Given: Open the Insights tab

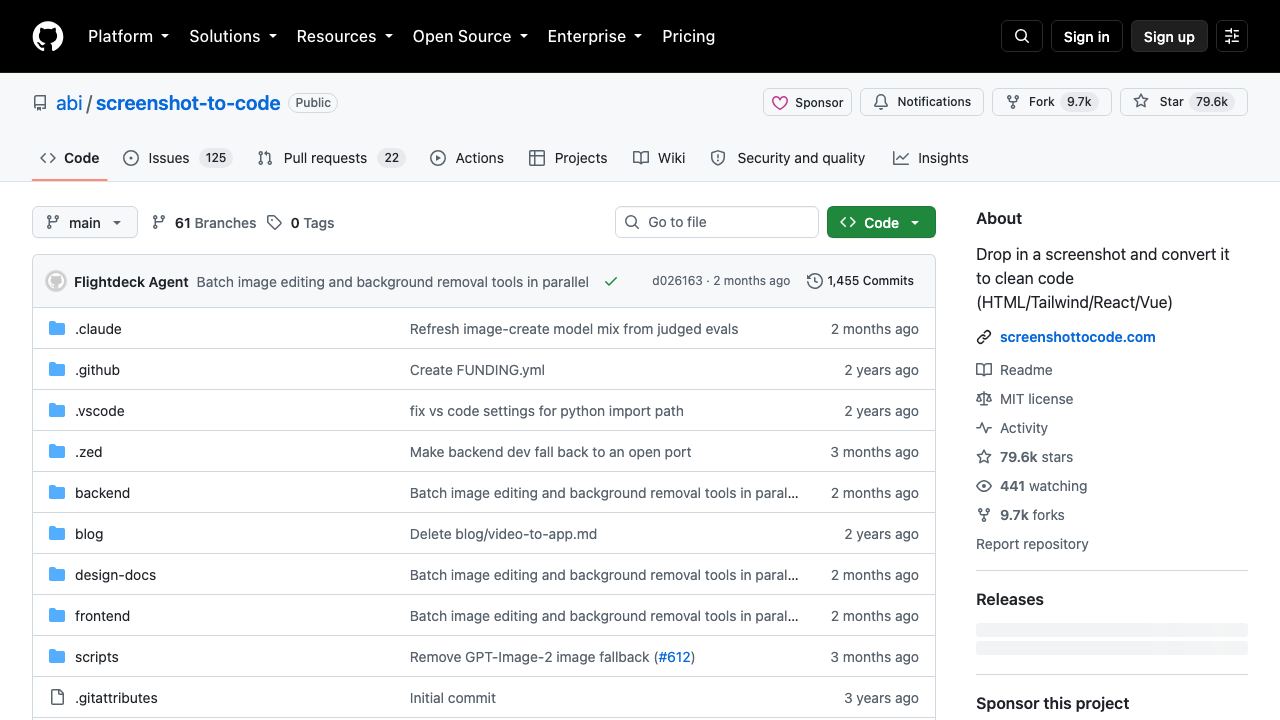Looking at the screenshot, I should point(931,158).
